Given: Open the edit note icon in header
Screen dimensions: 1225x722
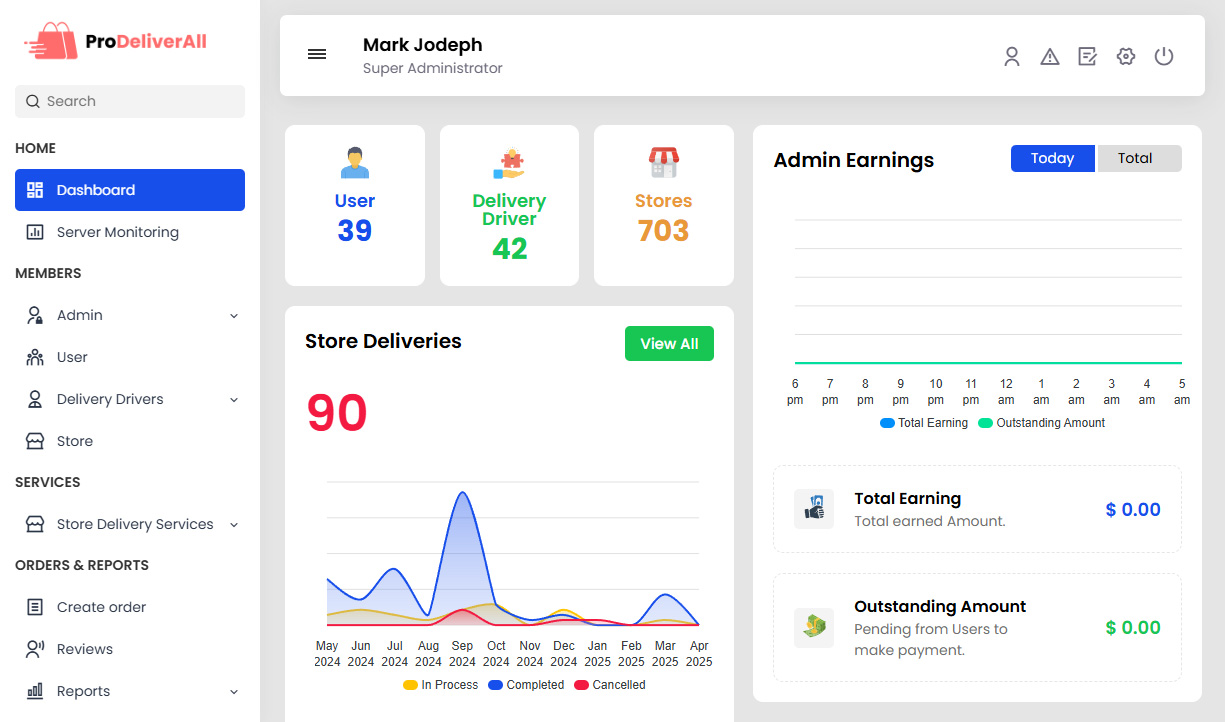Looking at the screenshot, I should pyautogui.click(x=1087, y=57).
